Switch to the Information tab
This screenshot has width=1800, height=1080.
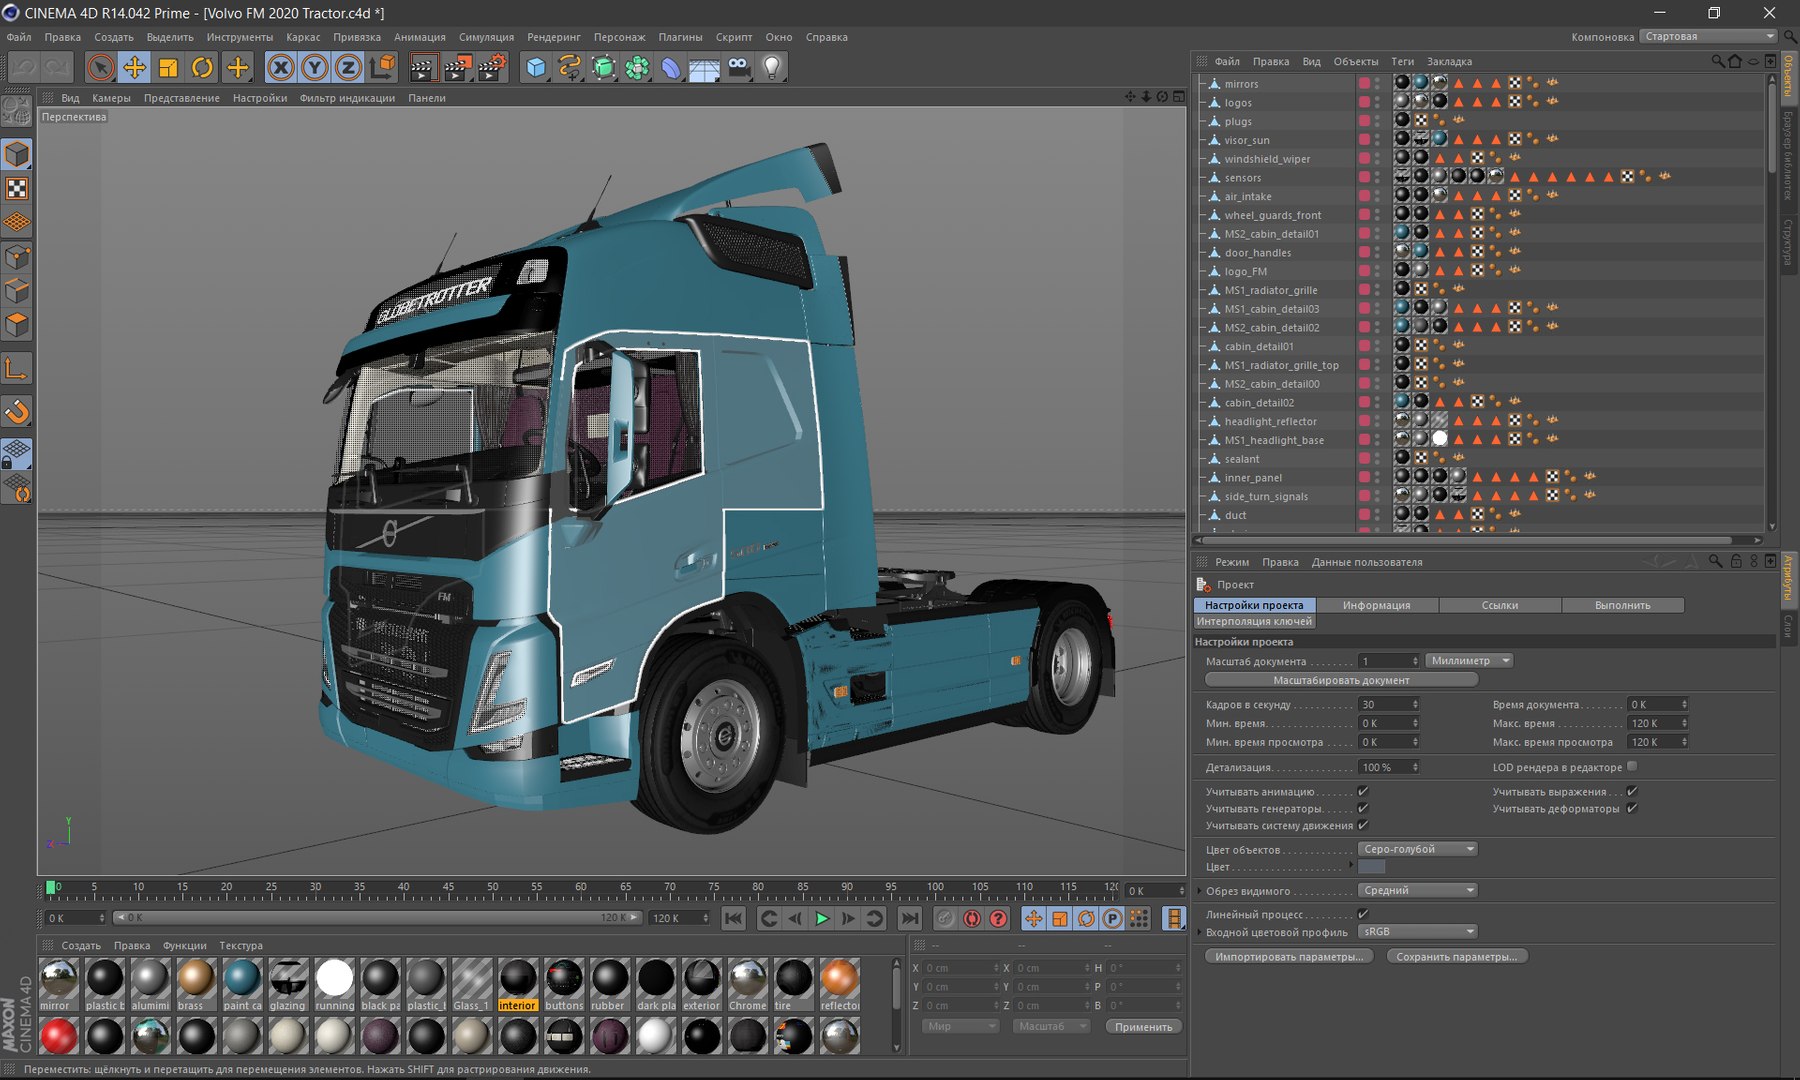pyautogui.click(x=1377, y=605)
